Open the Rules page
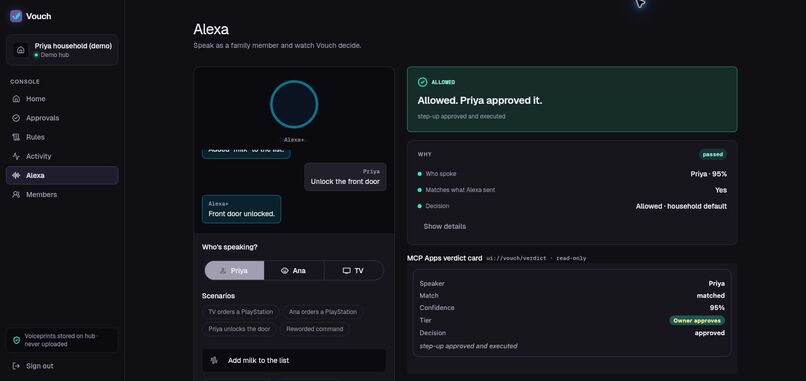 (x=62, y=137)
